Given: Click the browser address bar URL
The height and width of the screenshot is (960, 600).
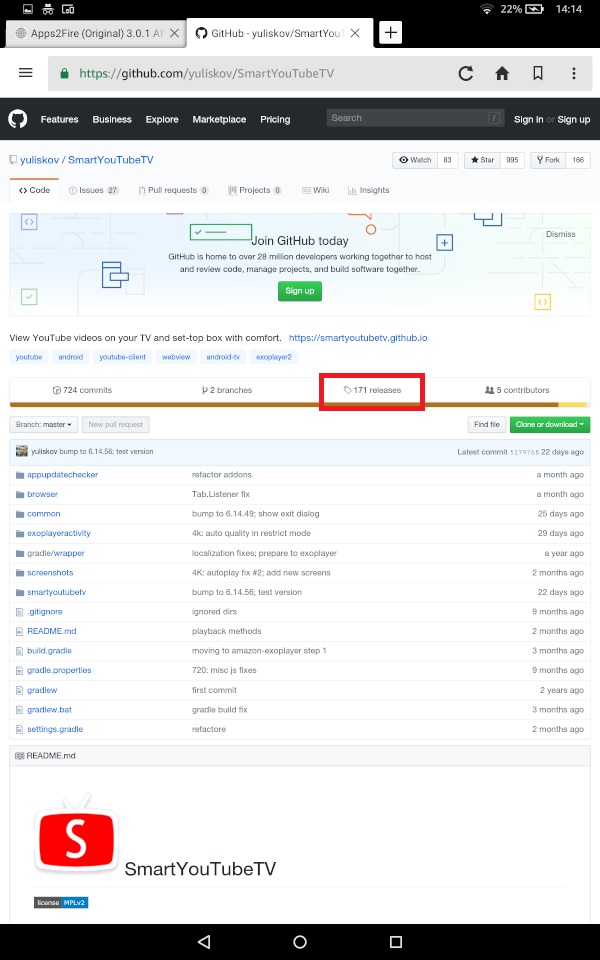Looking at the screenshot, I should tap(206, 73).
